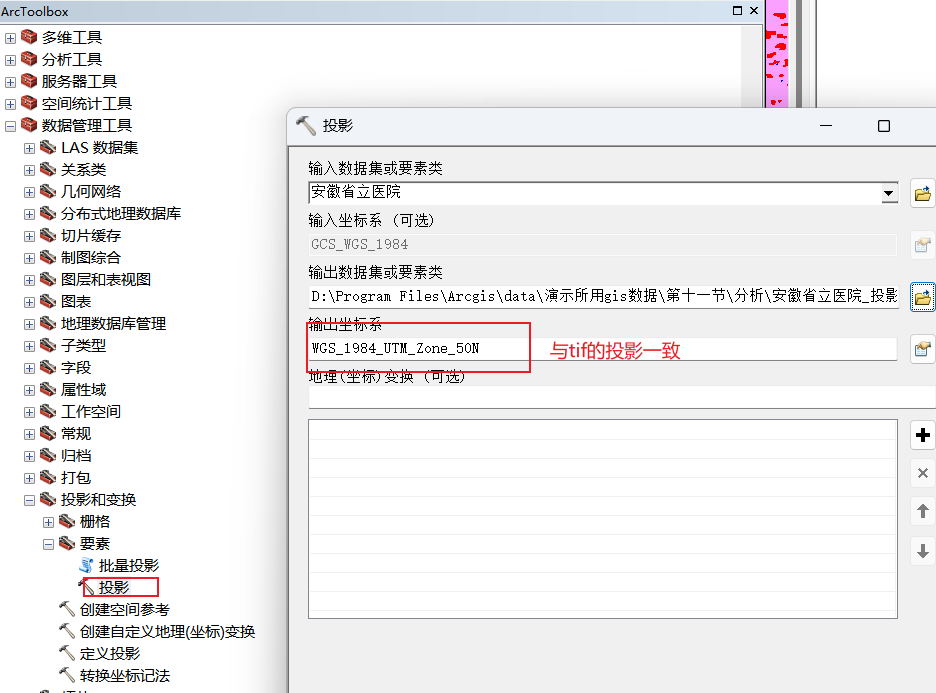Click the 转换坐标记法 hammer icon
Screen dimensions: 936x693
[x=67, y=676]
